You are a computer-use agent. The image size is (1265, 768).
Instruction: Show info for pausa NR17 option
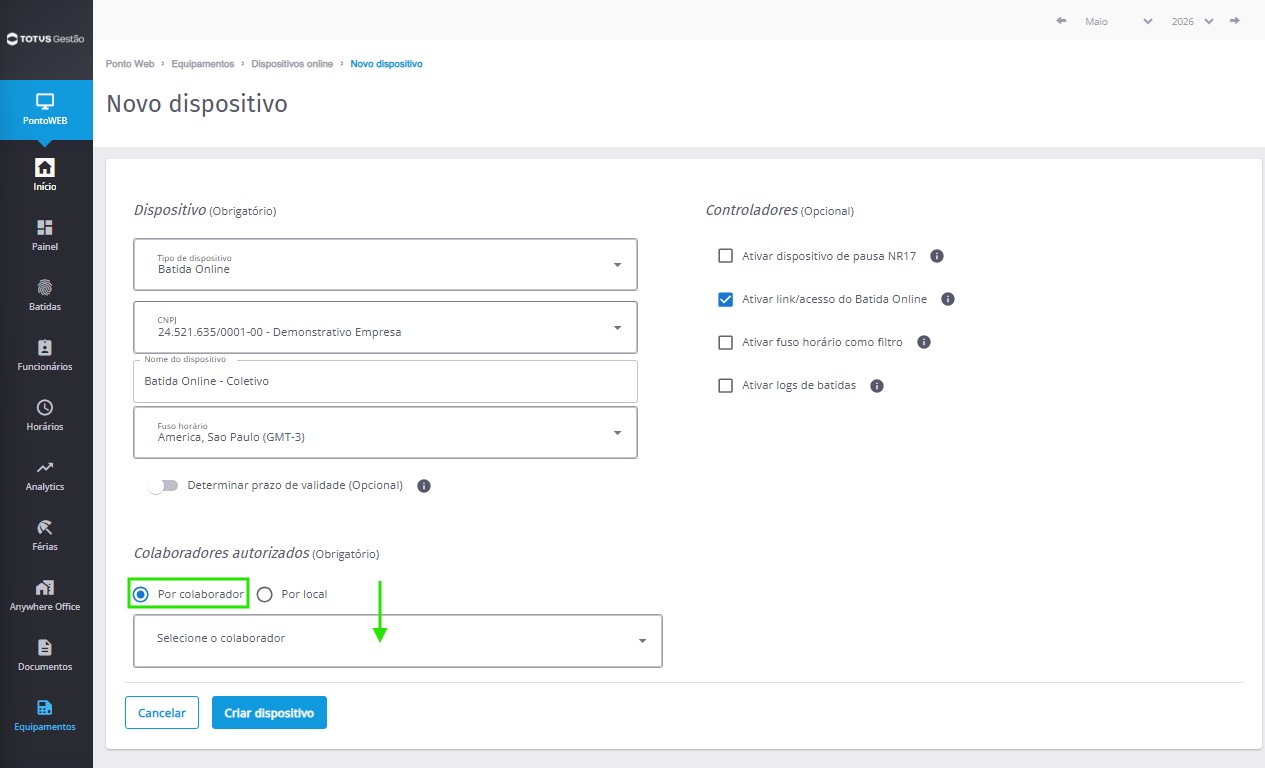click(x=937, y=256)
